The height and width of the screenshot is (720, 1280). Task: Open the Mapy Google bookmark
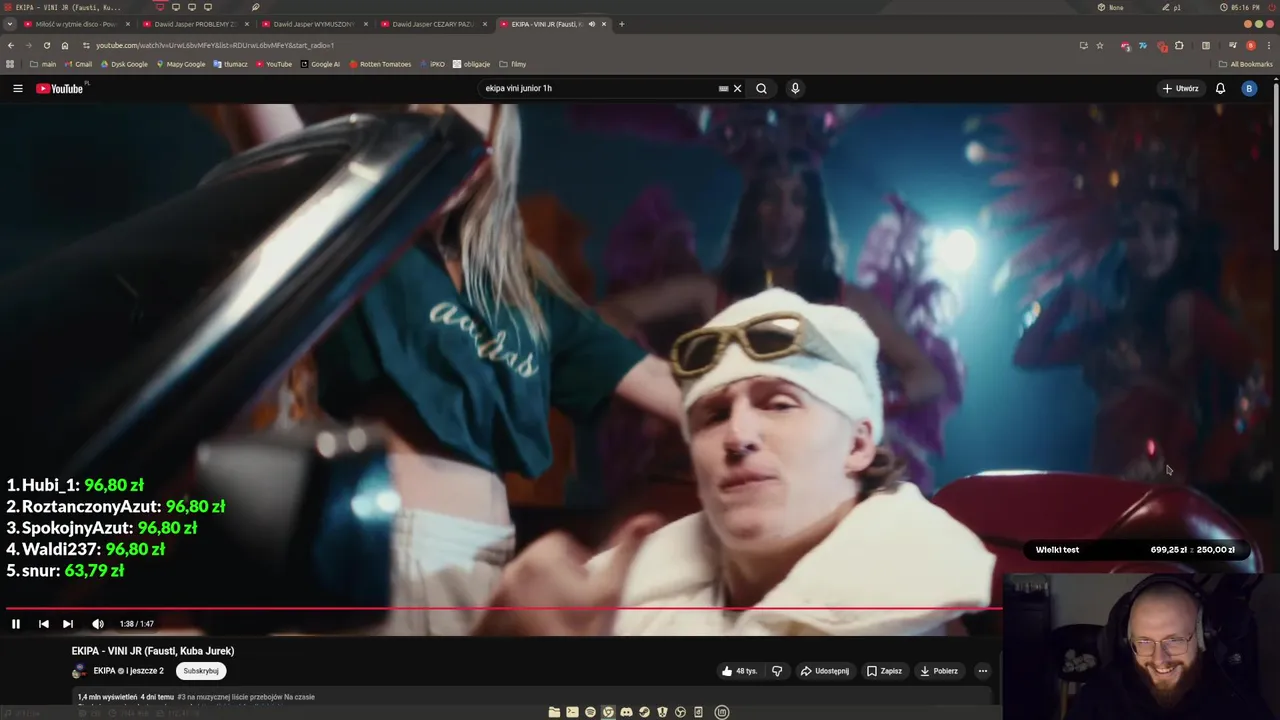181,64
